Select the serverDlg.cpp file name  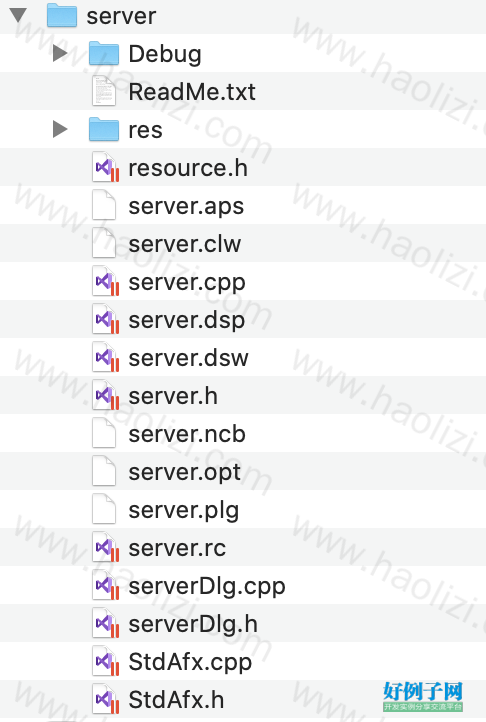pos(207,587)
